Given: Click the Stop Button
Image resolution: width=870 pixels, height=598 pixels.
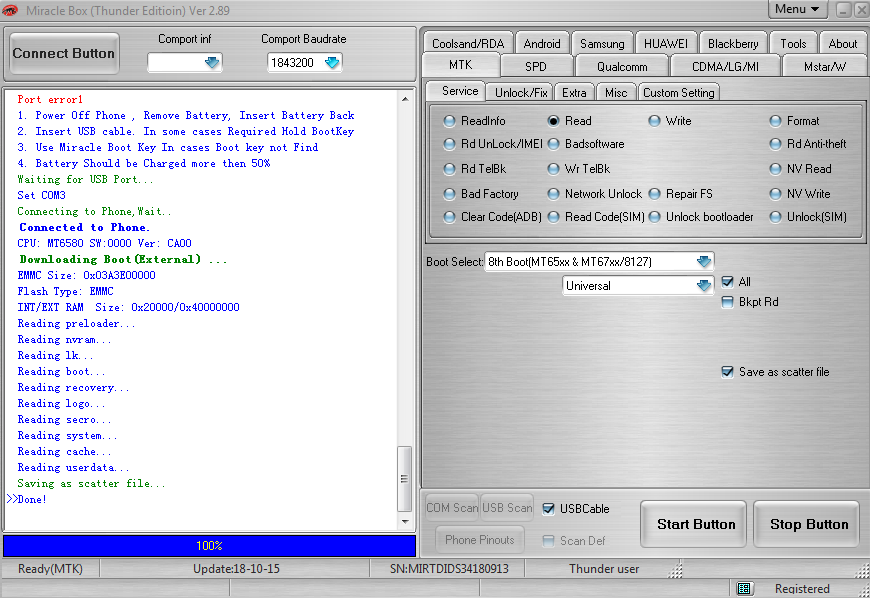Looking at the screenshot, I should pos(808,524).
